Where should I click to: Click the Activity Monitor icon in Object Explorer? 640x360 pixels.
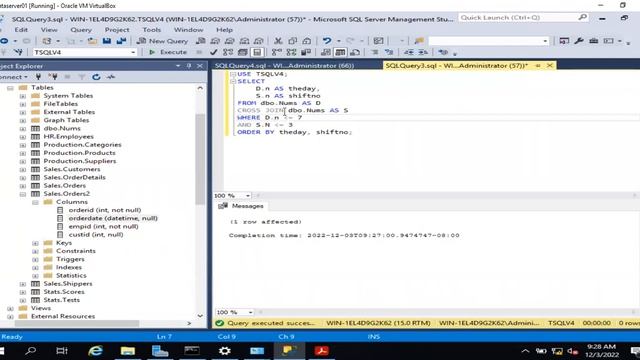(111, 77)
